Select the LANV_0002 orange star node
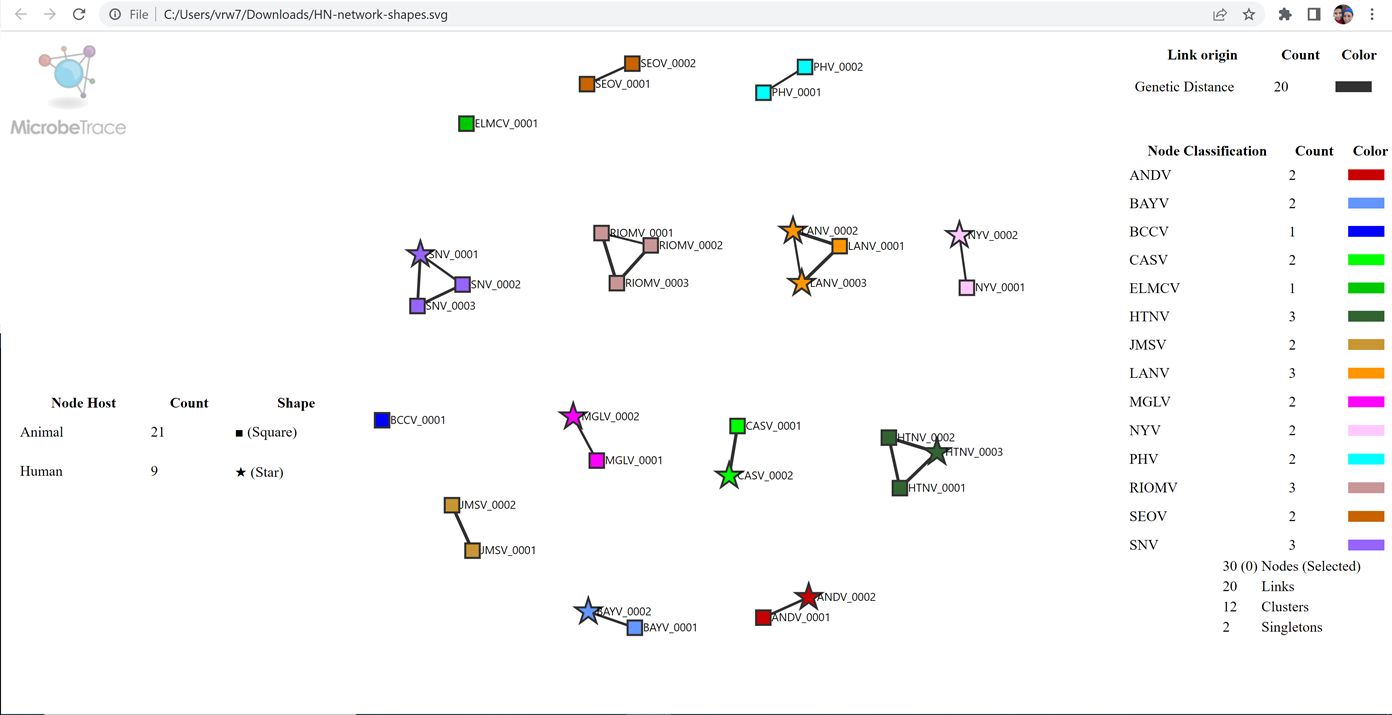Screen dimensions: 1392x715 click(791, 231)
